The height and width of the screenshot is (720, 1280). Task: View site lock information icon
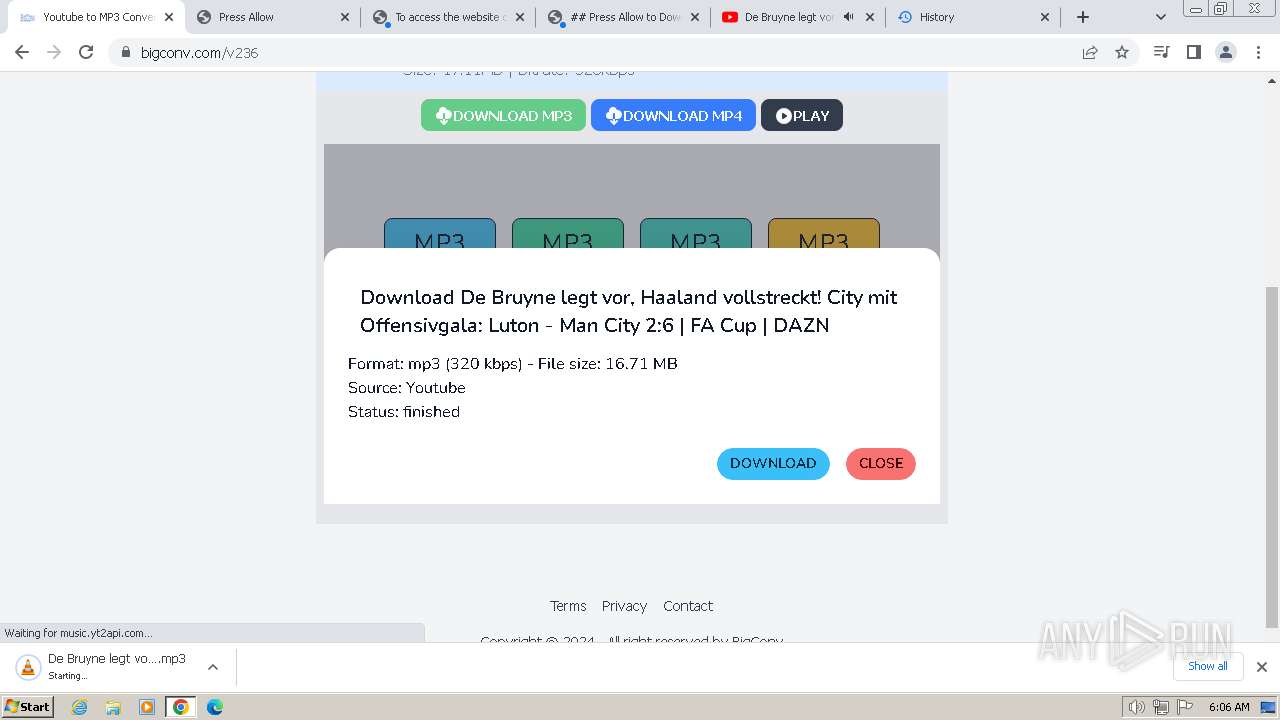(125, 52)
